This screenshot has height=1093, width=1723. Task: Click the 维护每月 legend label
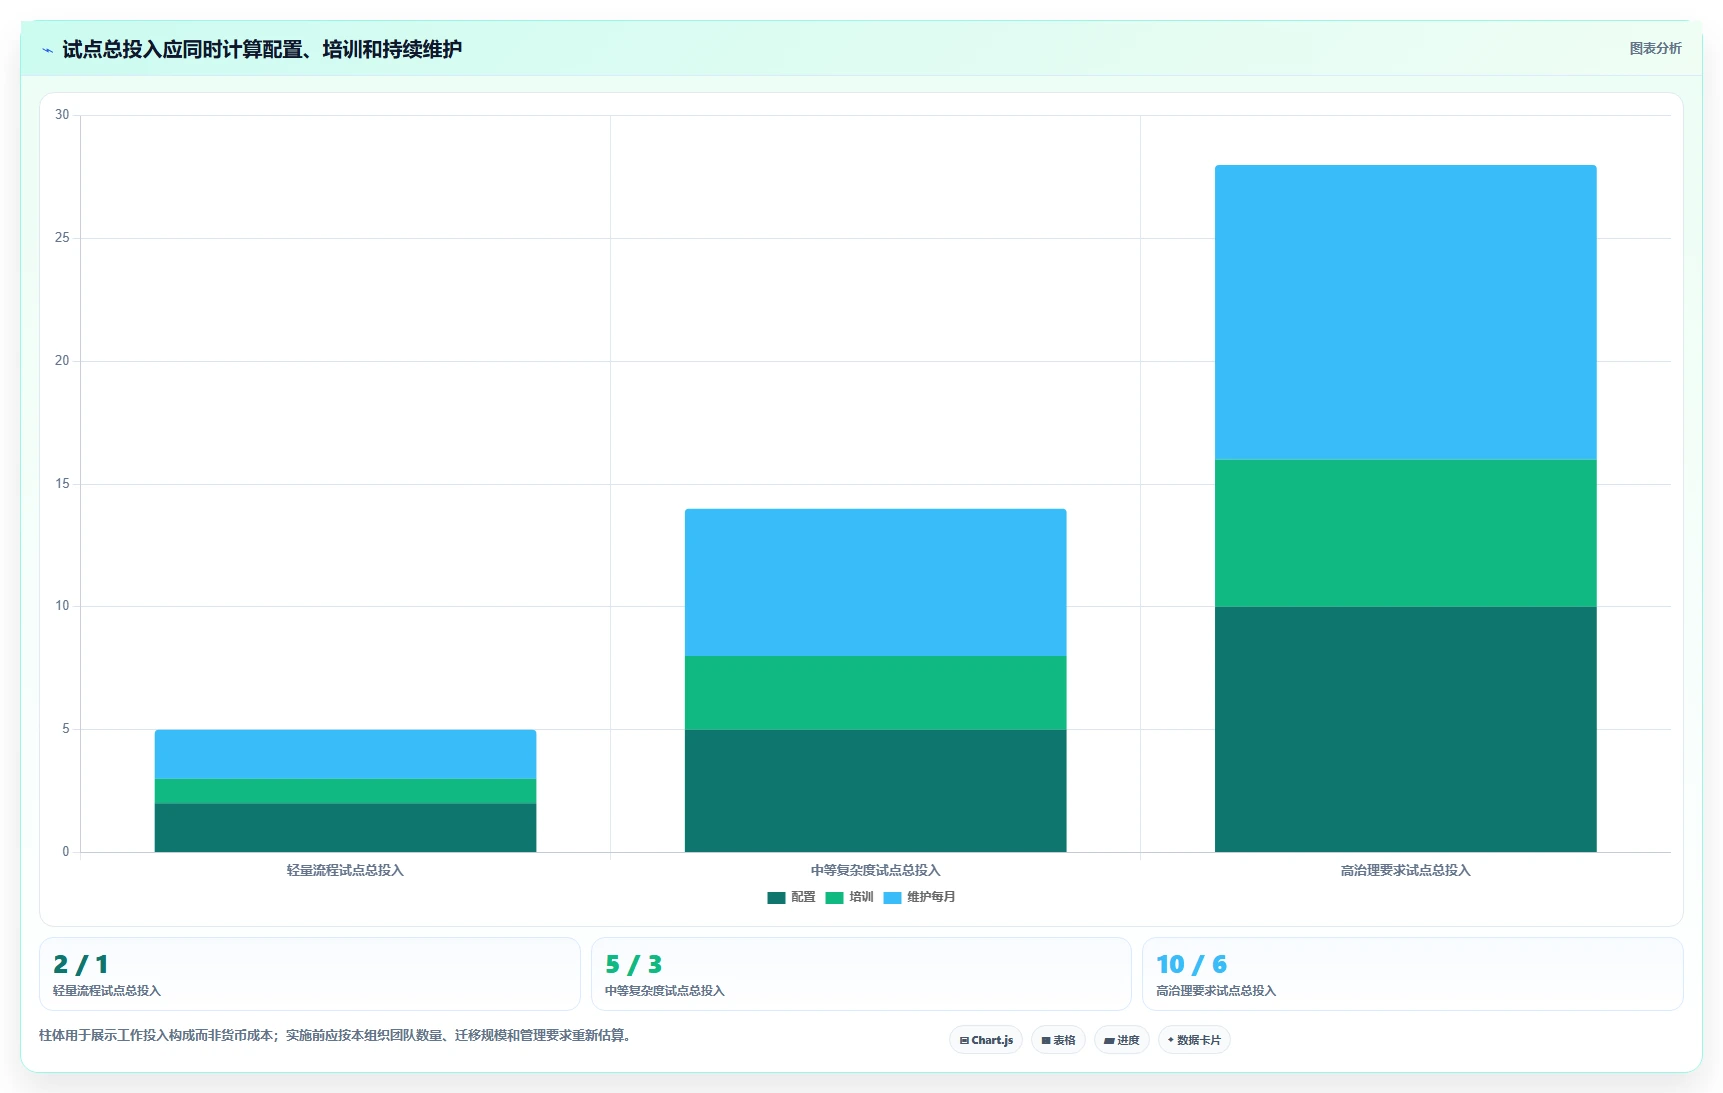(931, 897)
